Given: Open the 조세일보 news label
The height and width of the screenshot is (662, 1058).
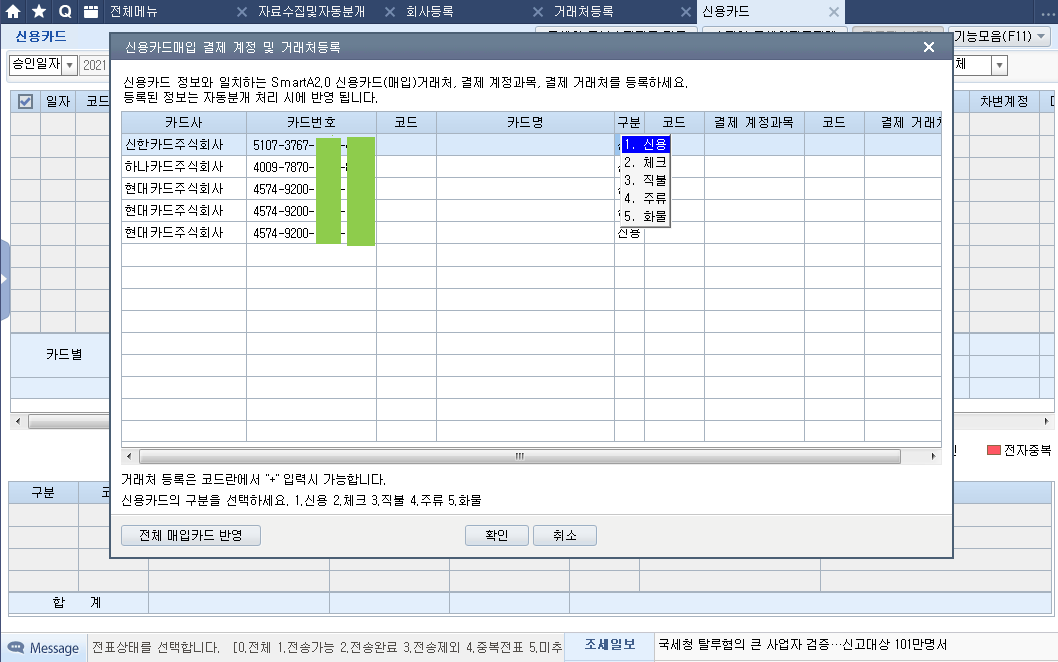Looking at the screenshot, I should click(609, 644).
